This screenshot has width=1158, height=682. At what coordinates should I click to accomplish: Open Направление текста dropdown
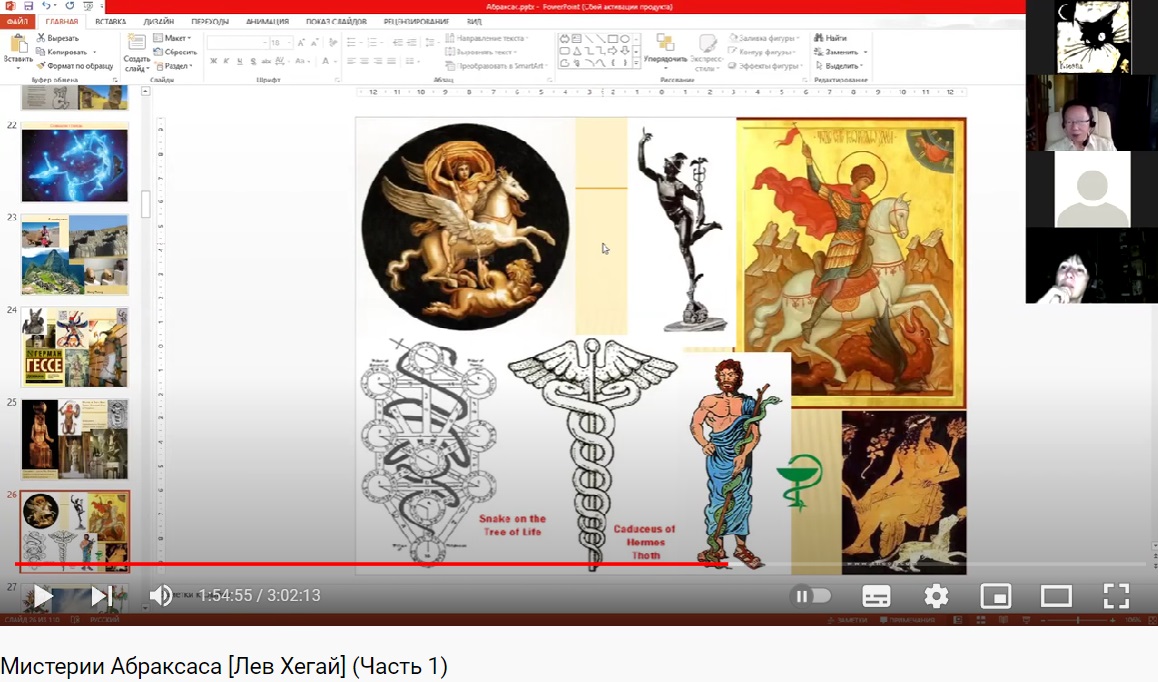487,38
